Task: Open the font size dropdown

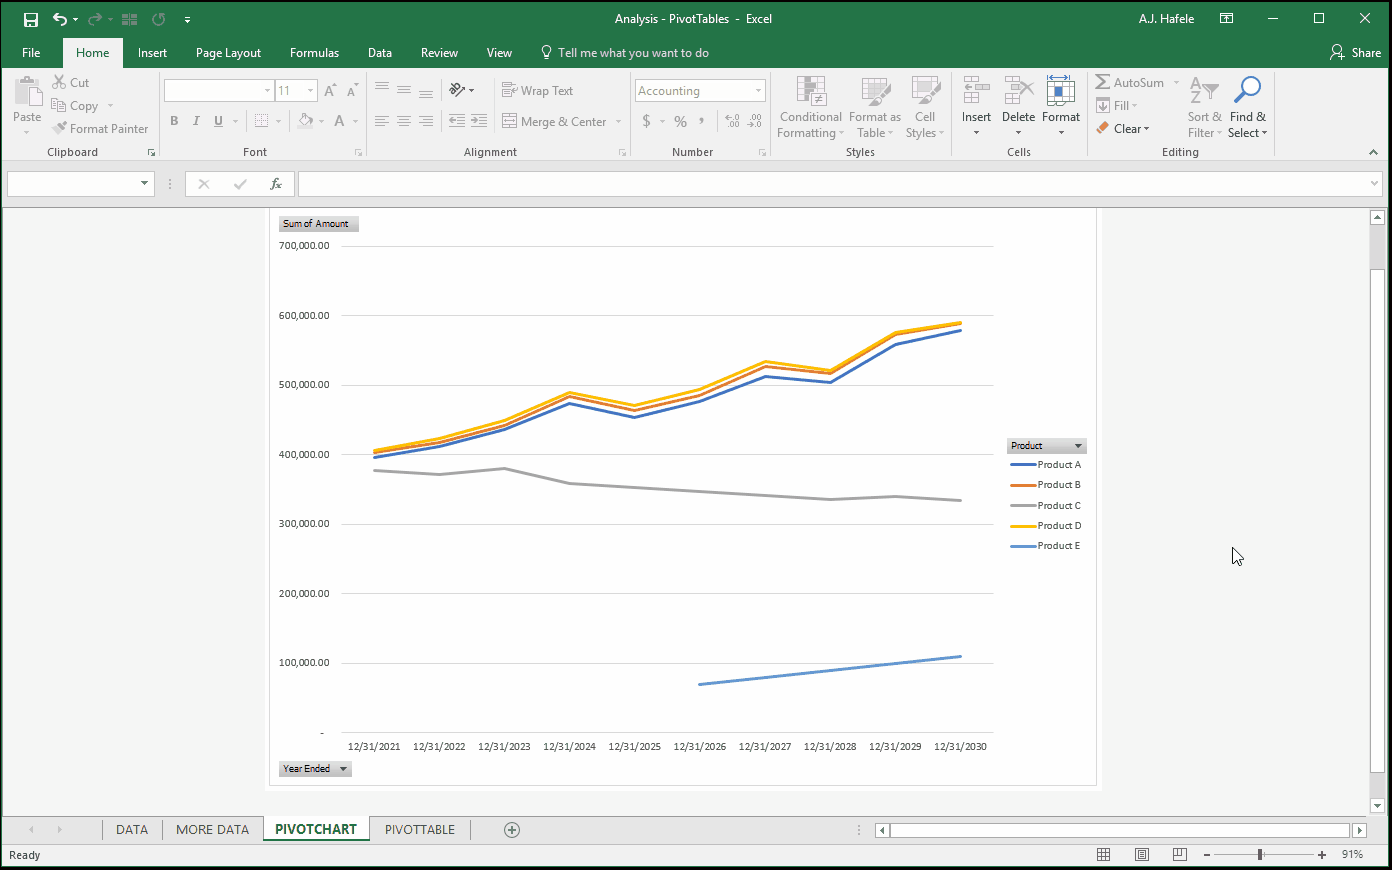Action: [x=310, y=91]
